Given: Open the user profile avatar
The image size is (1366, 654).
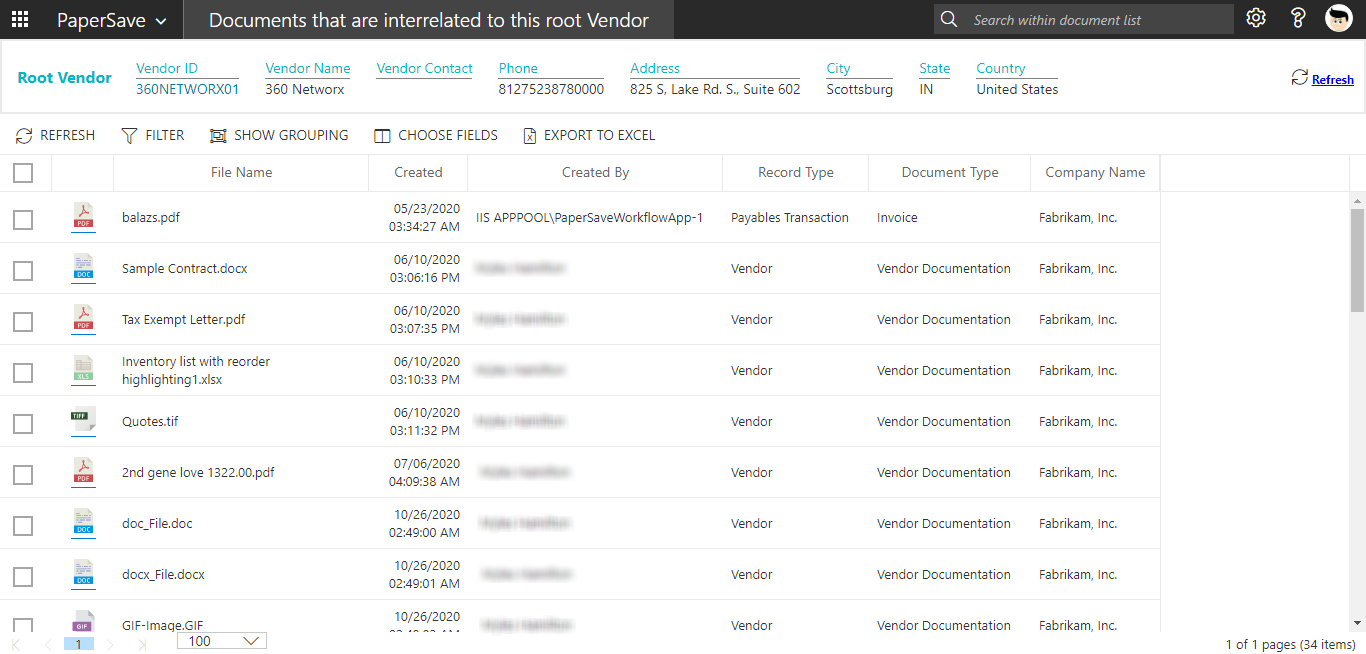Looking at the screenshot, I should point(1339,18).
